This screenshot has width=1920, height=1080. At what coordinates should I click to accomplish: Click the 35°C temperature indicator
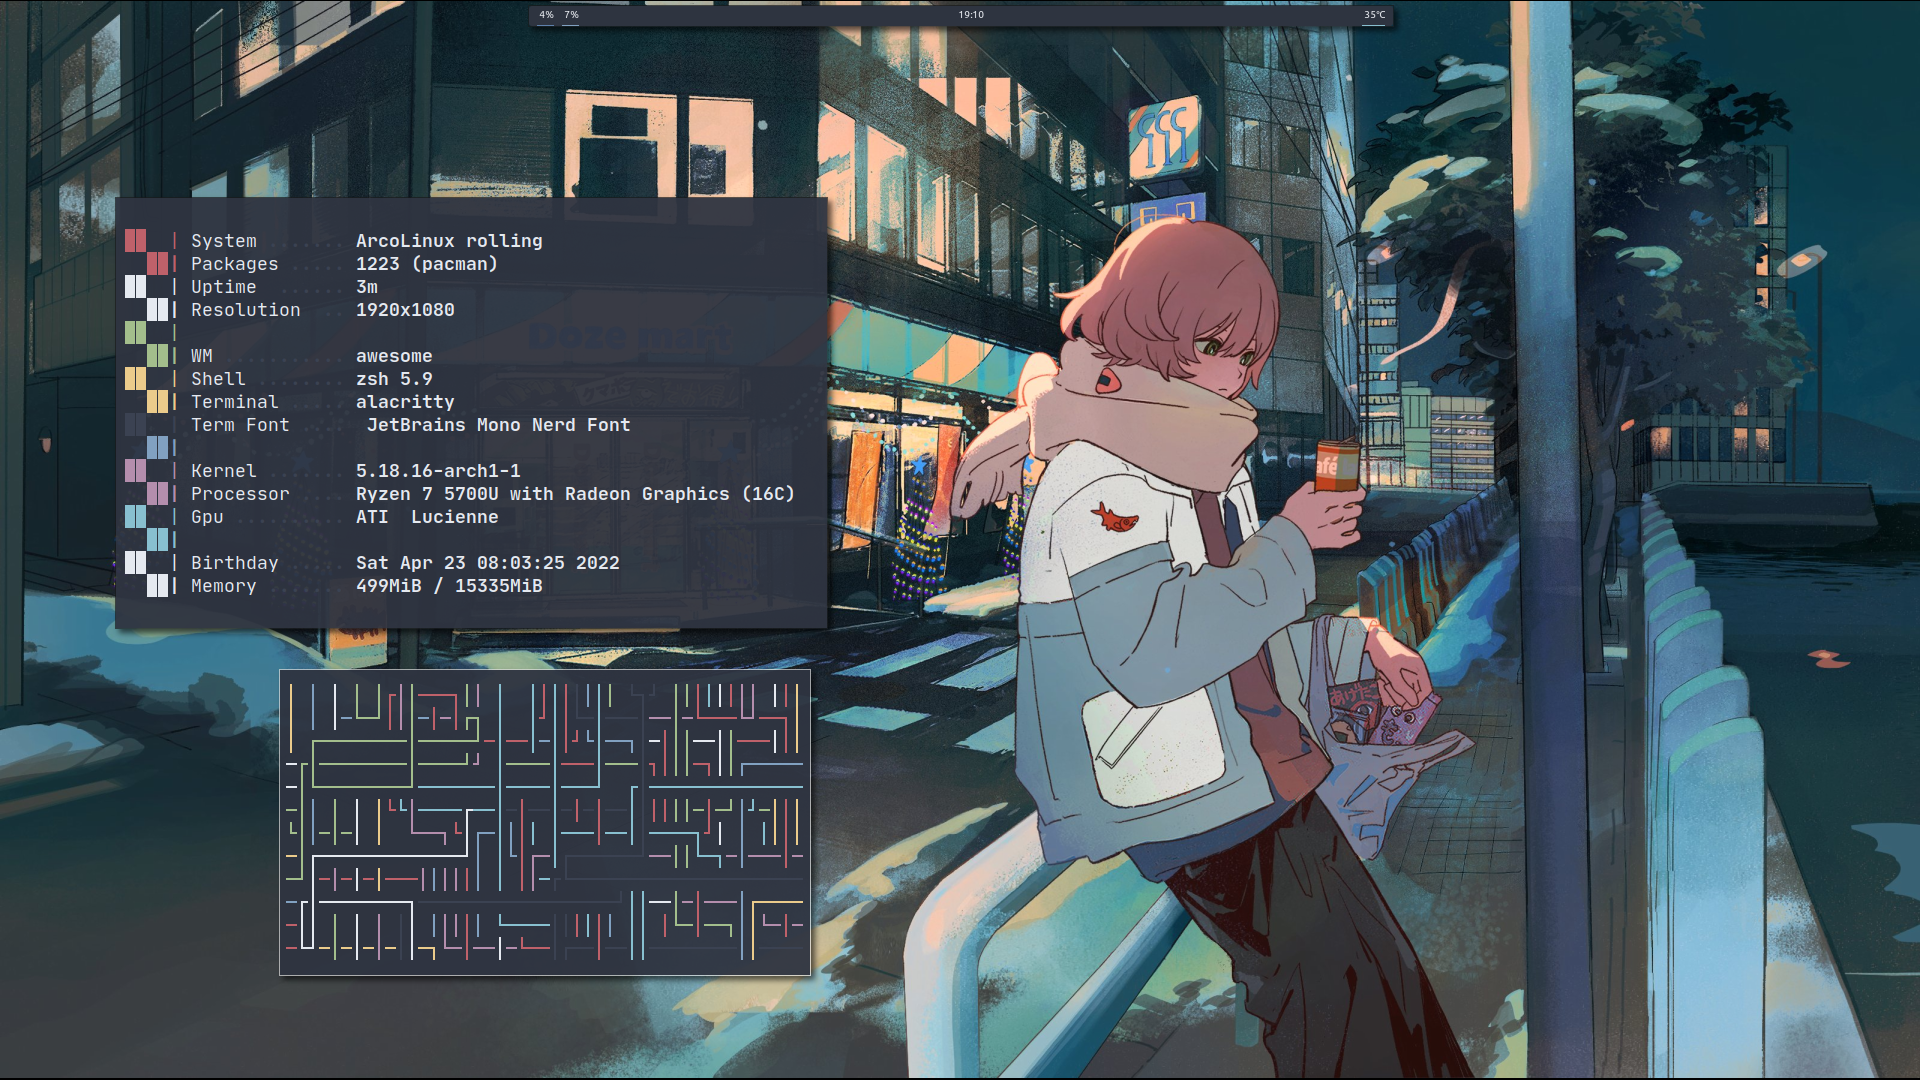pyautogui.click(x=1374, y=15)
